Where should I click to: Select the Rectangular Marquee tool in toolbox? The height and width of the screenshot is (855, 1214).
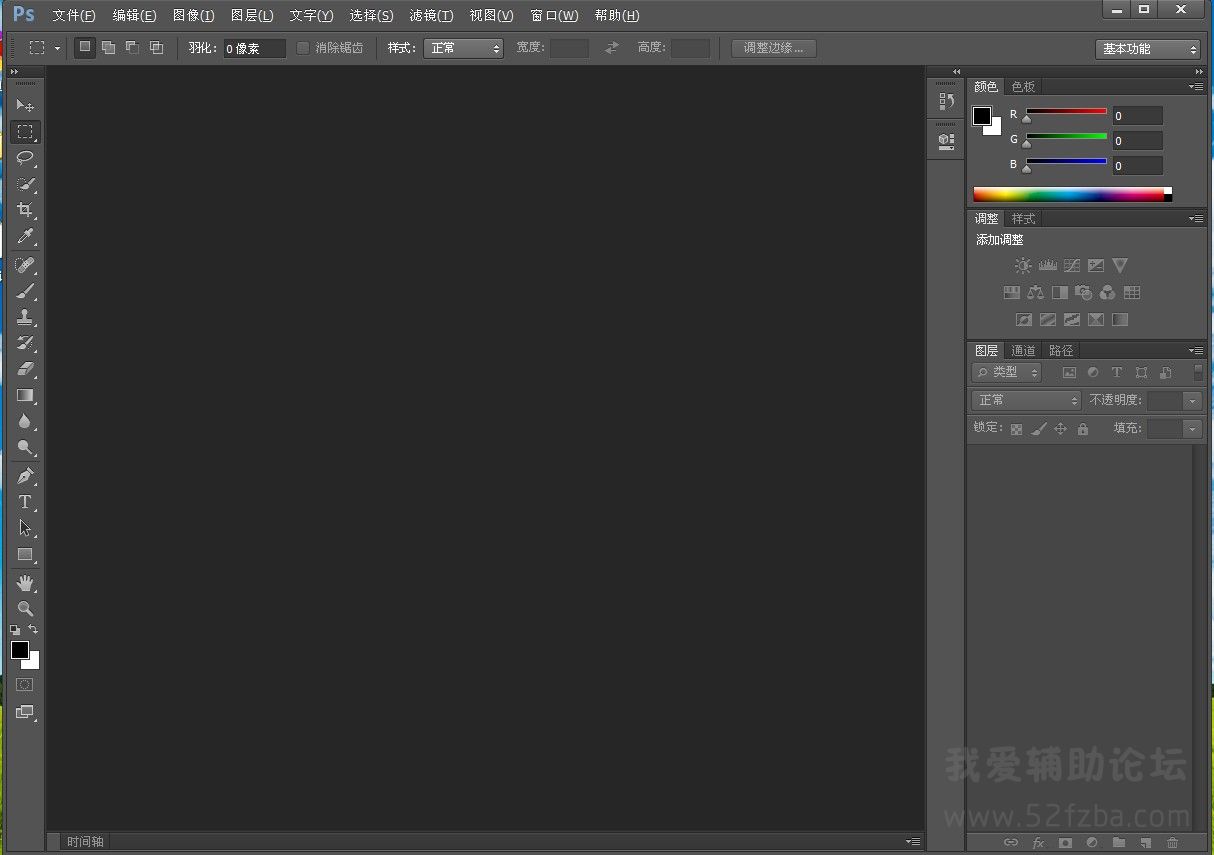pyautogui.click(x=25, y=132)
